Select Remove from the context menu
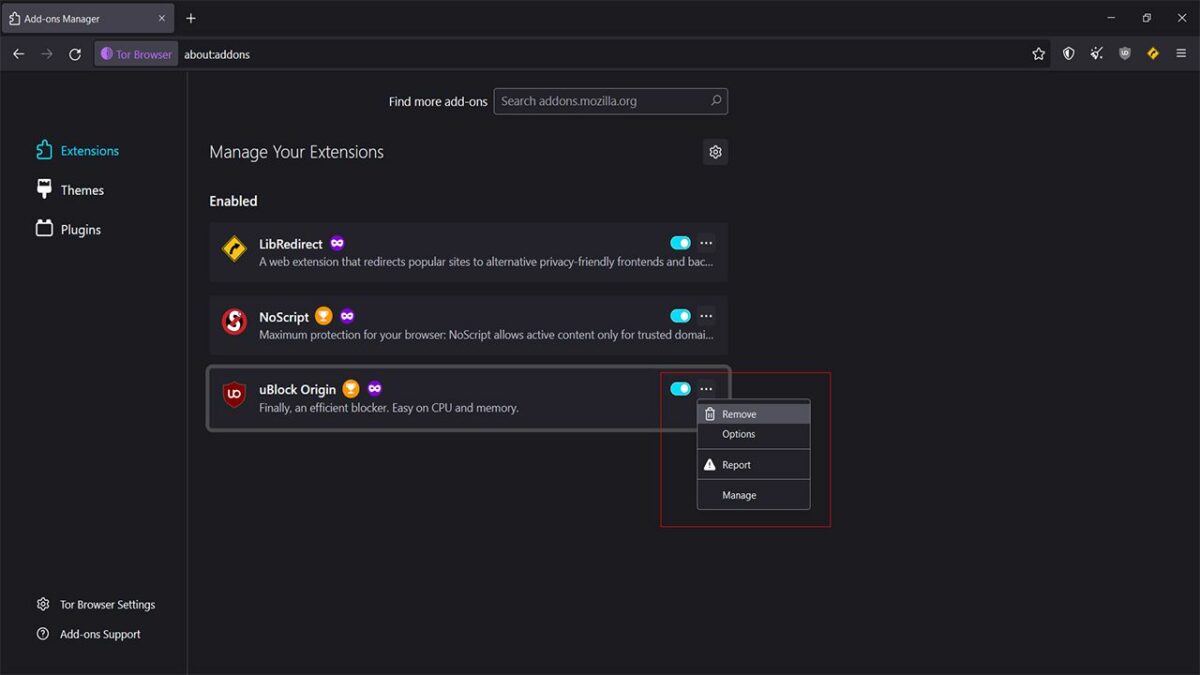This screenshot has height=675, width=1200. 740,413
